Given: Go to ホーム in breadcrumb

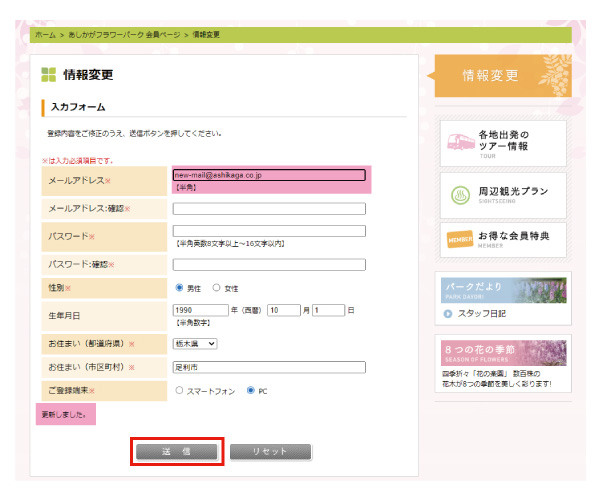Looking at the screenshot, I should 45,35.
